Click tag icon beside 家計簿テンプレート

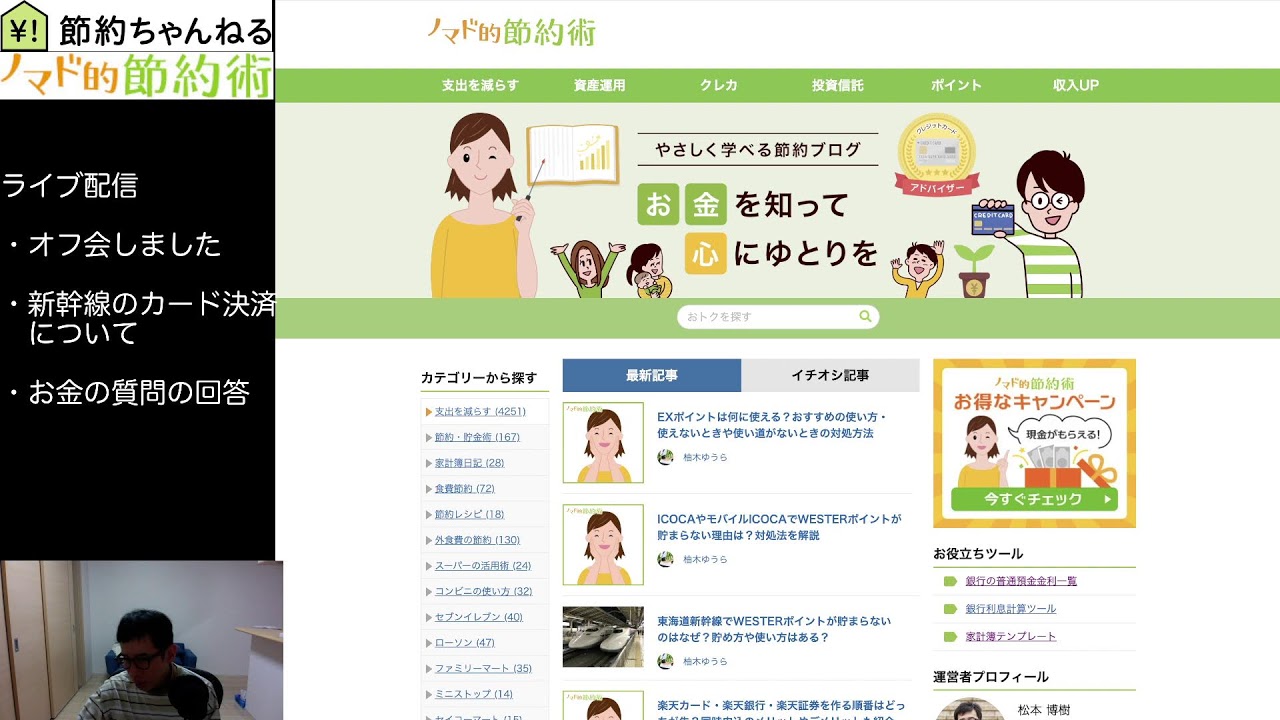point(950,637)
